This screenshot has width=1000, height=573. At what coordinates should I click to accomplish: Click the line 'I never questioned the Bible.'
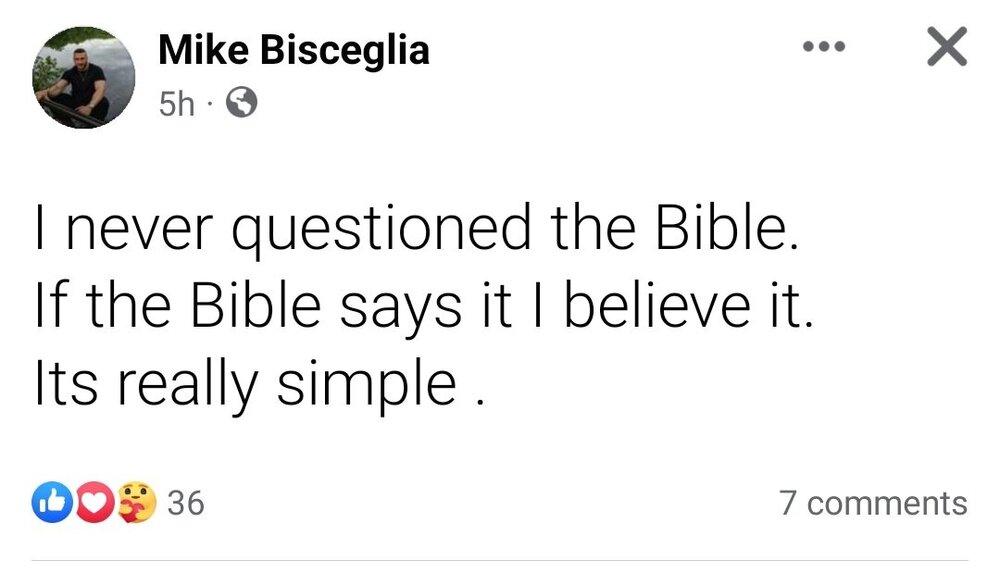click(417, 231)
